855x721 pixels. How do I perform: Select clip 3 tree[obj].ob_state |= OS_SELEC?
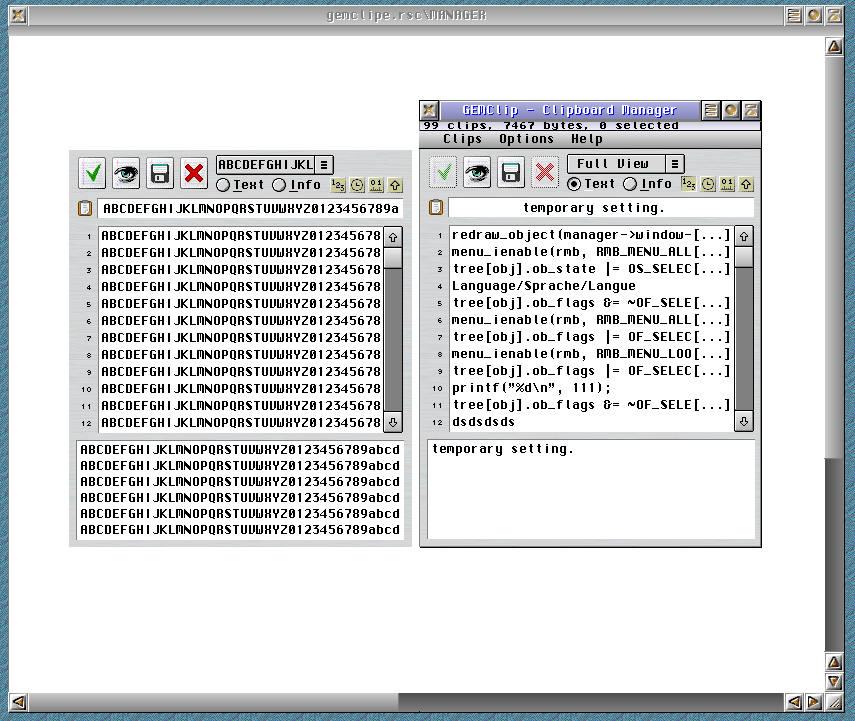pyautogui.click(x=591, y=269)
